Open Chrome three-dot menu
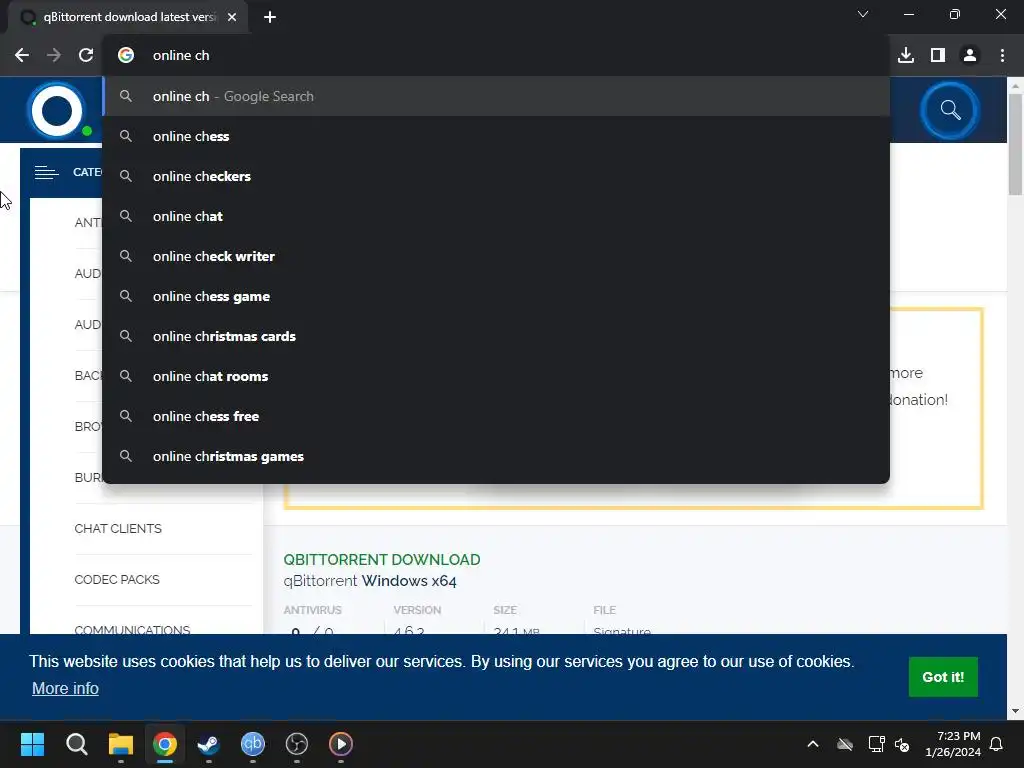Image resolution: width=1024 pixels, height=768 pixels. click(1002, 56)
